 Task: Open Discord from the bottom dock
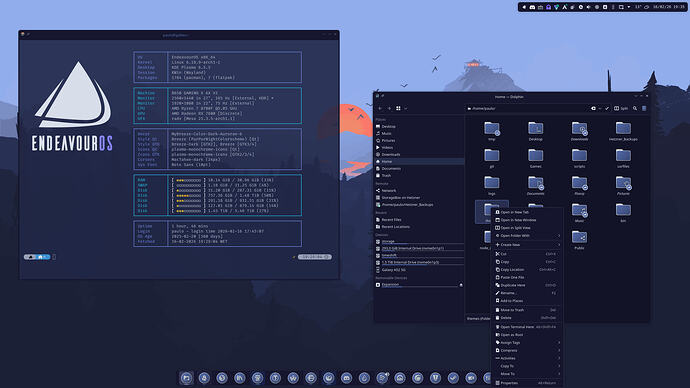coord(346,378)
